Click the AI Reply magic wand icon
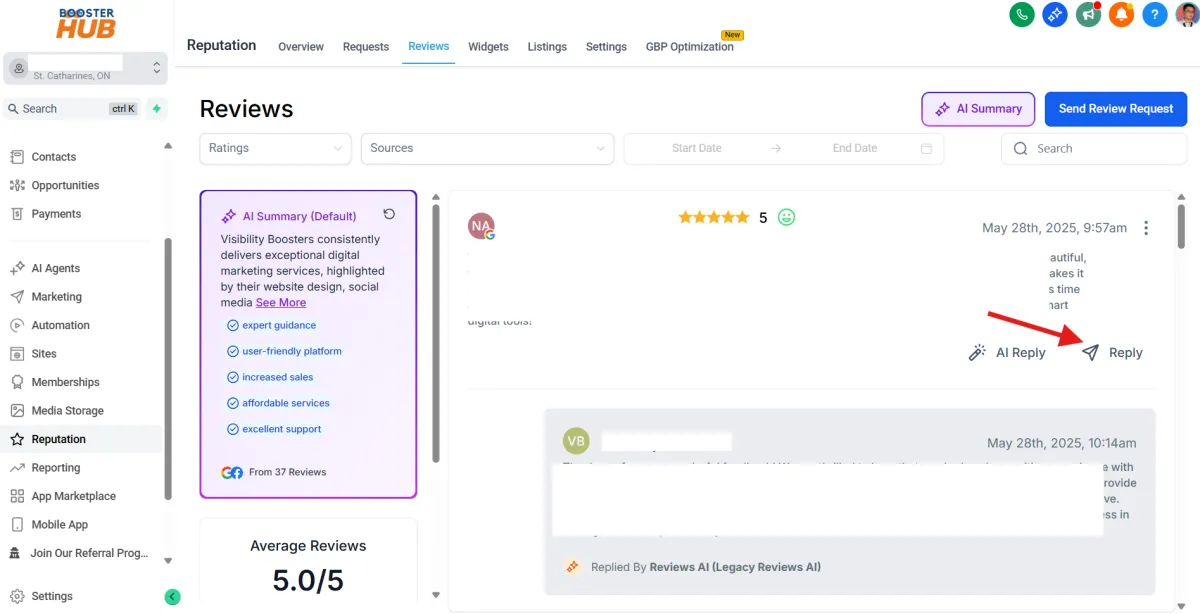Viewport: 1200px width, 614px height. coord(978,352)
